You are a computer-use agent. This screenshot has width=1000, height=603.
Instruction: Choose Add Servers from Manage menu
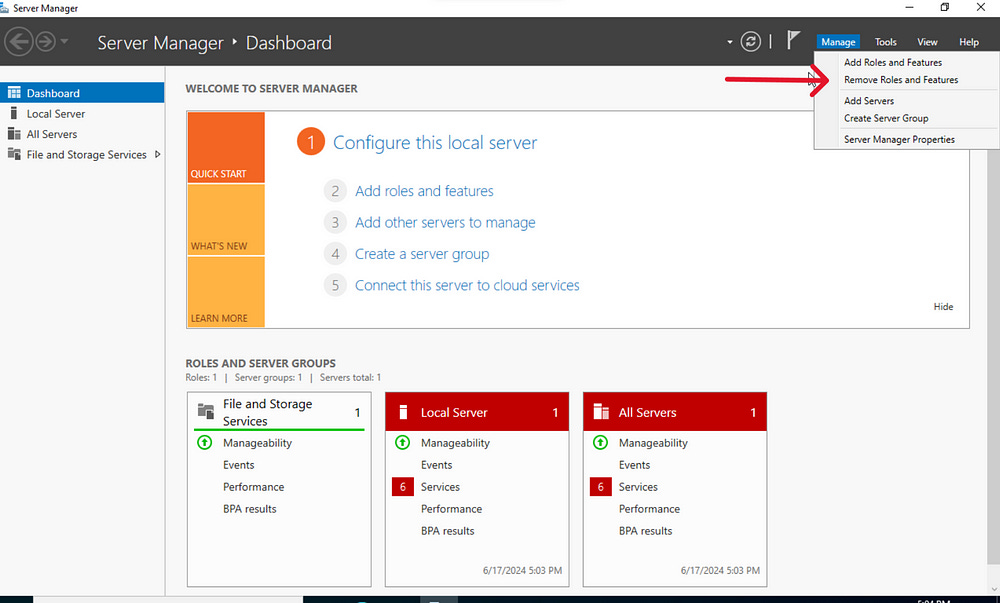click(869, 101)
